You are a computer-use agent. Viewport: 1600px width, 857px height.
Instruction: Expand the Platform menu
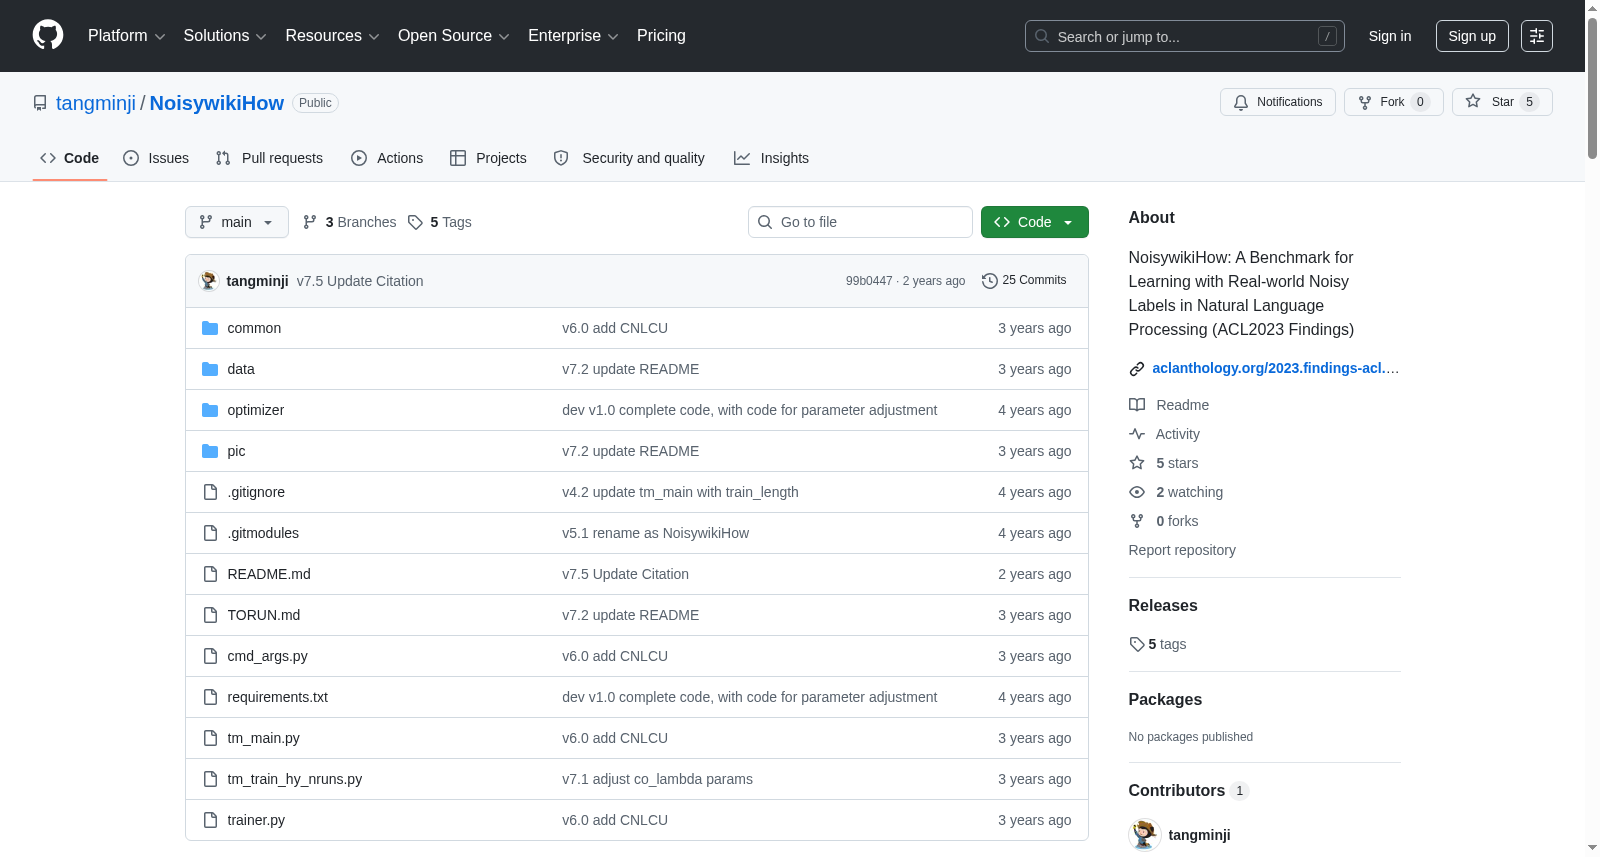point(126,36)
